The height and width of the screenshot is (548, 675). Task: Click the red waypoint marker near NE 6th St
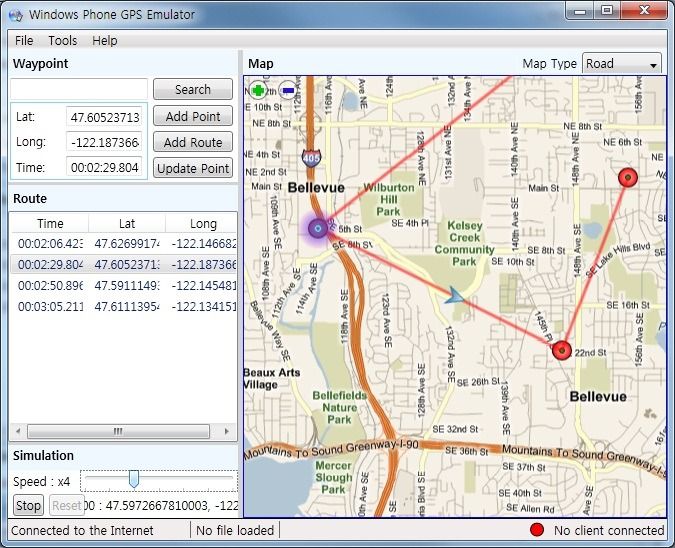tap(628, 177)
